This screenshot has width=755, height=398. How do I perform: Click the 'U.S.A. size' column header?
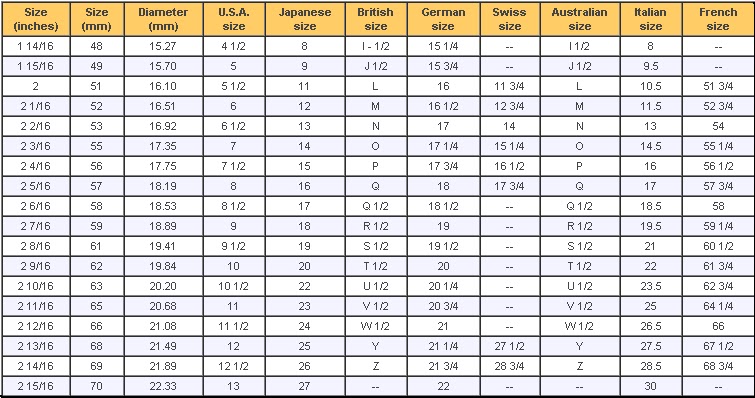point(234,19)
